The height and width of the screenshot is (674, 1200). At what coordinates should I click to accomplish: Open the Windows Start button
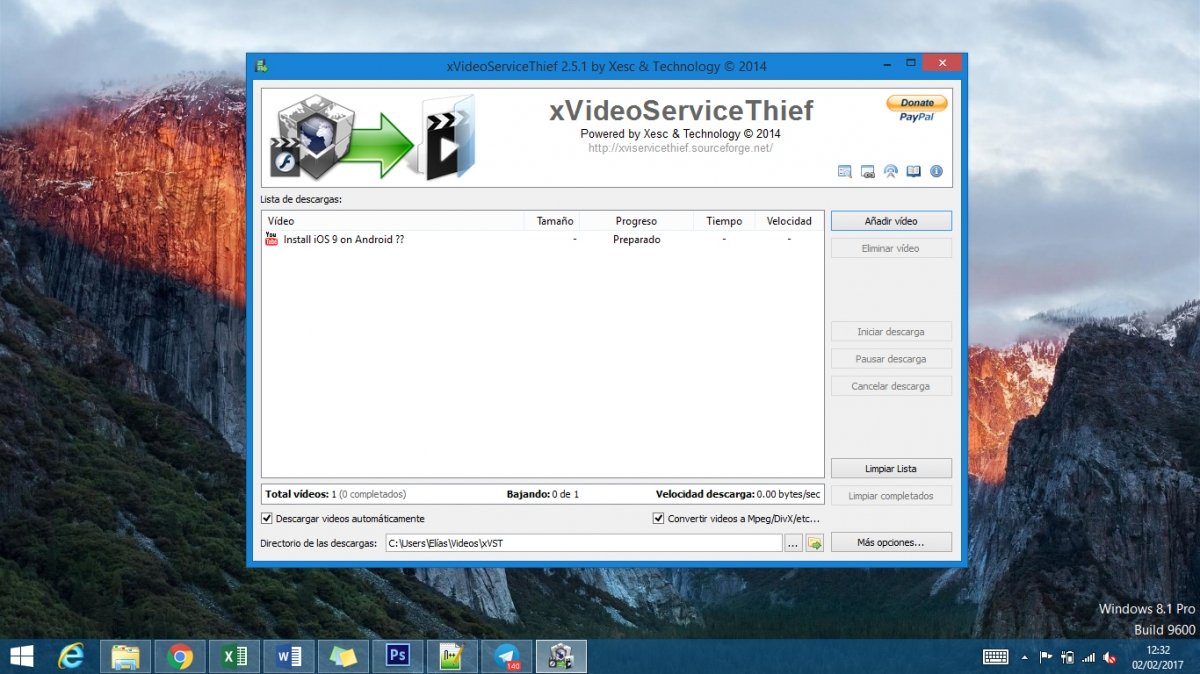20,656
